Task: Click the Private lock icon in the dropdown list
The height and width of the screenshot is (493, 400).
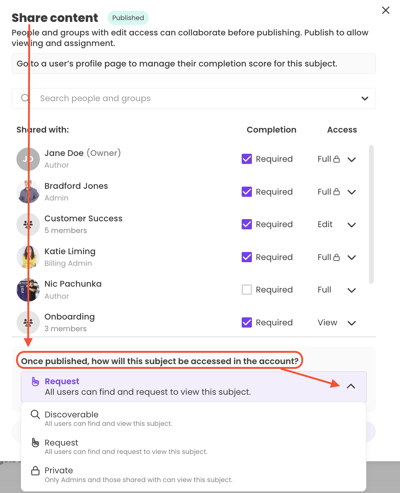Action: (x=35, y=471)
